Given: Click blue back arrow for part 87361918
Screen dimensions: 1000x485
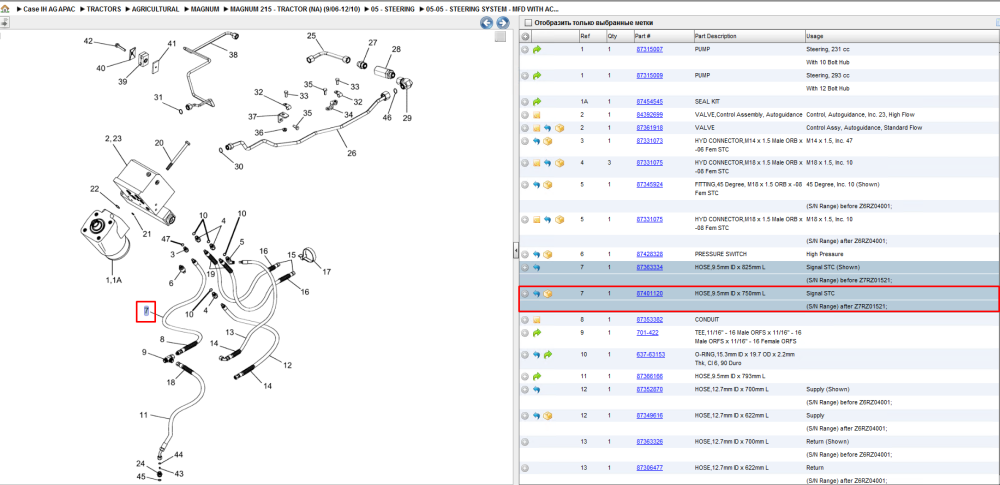Looking at the screenshot, I should pos(547,128).
